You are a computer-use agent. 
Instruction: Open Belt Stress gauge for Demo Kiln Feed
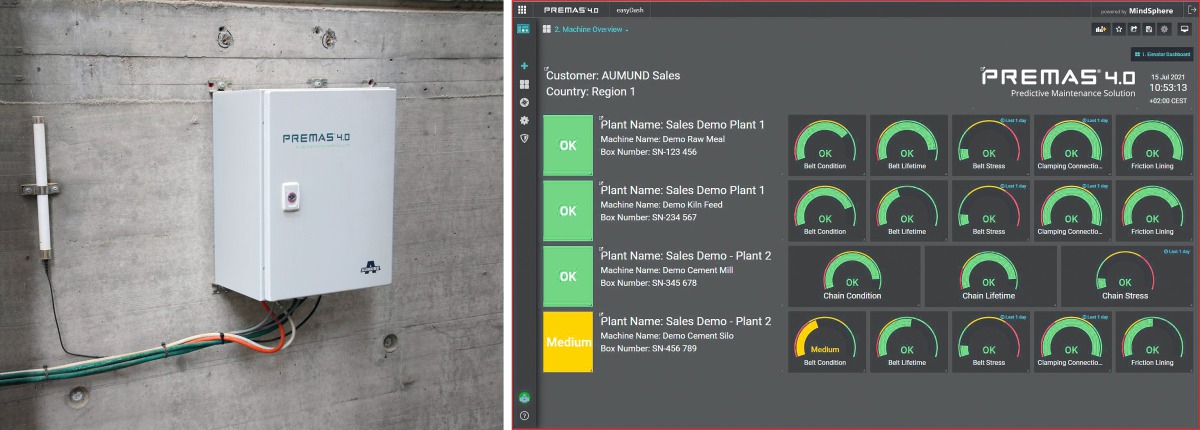tap(989, 211)
